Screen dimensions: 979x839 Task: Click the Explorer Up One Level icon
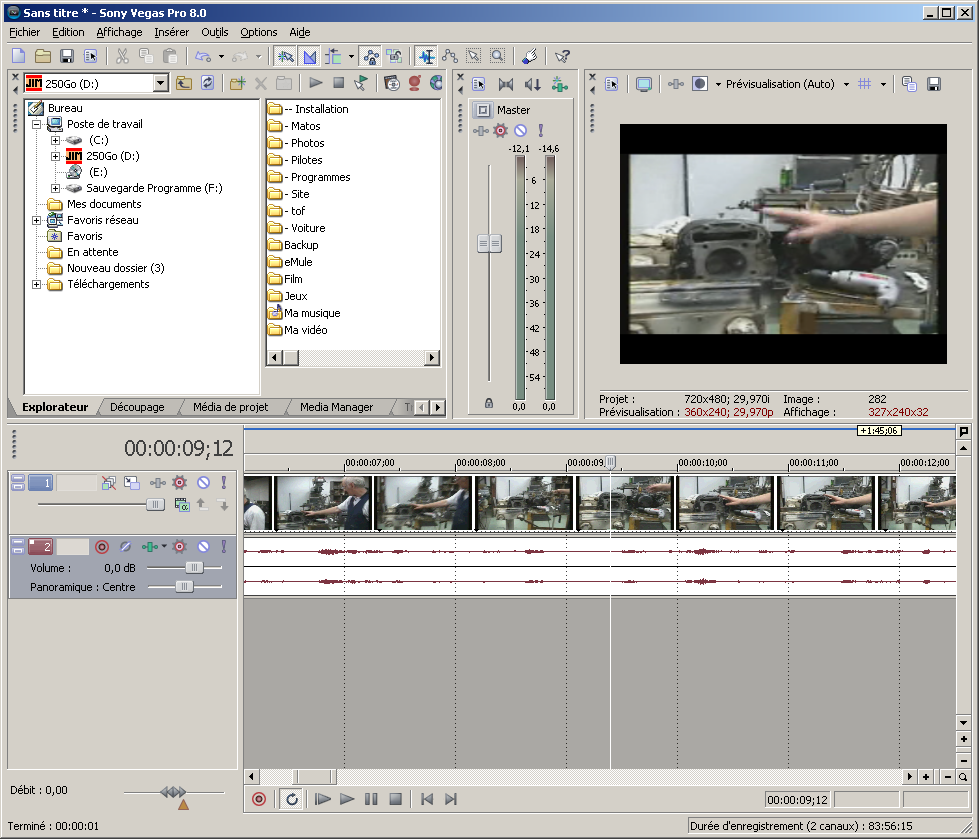click(x=184, y=83)
